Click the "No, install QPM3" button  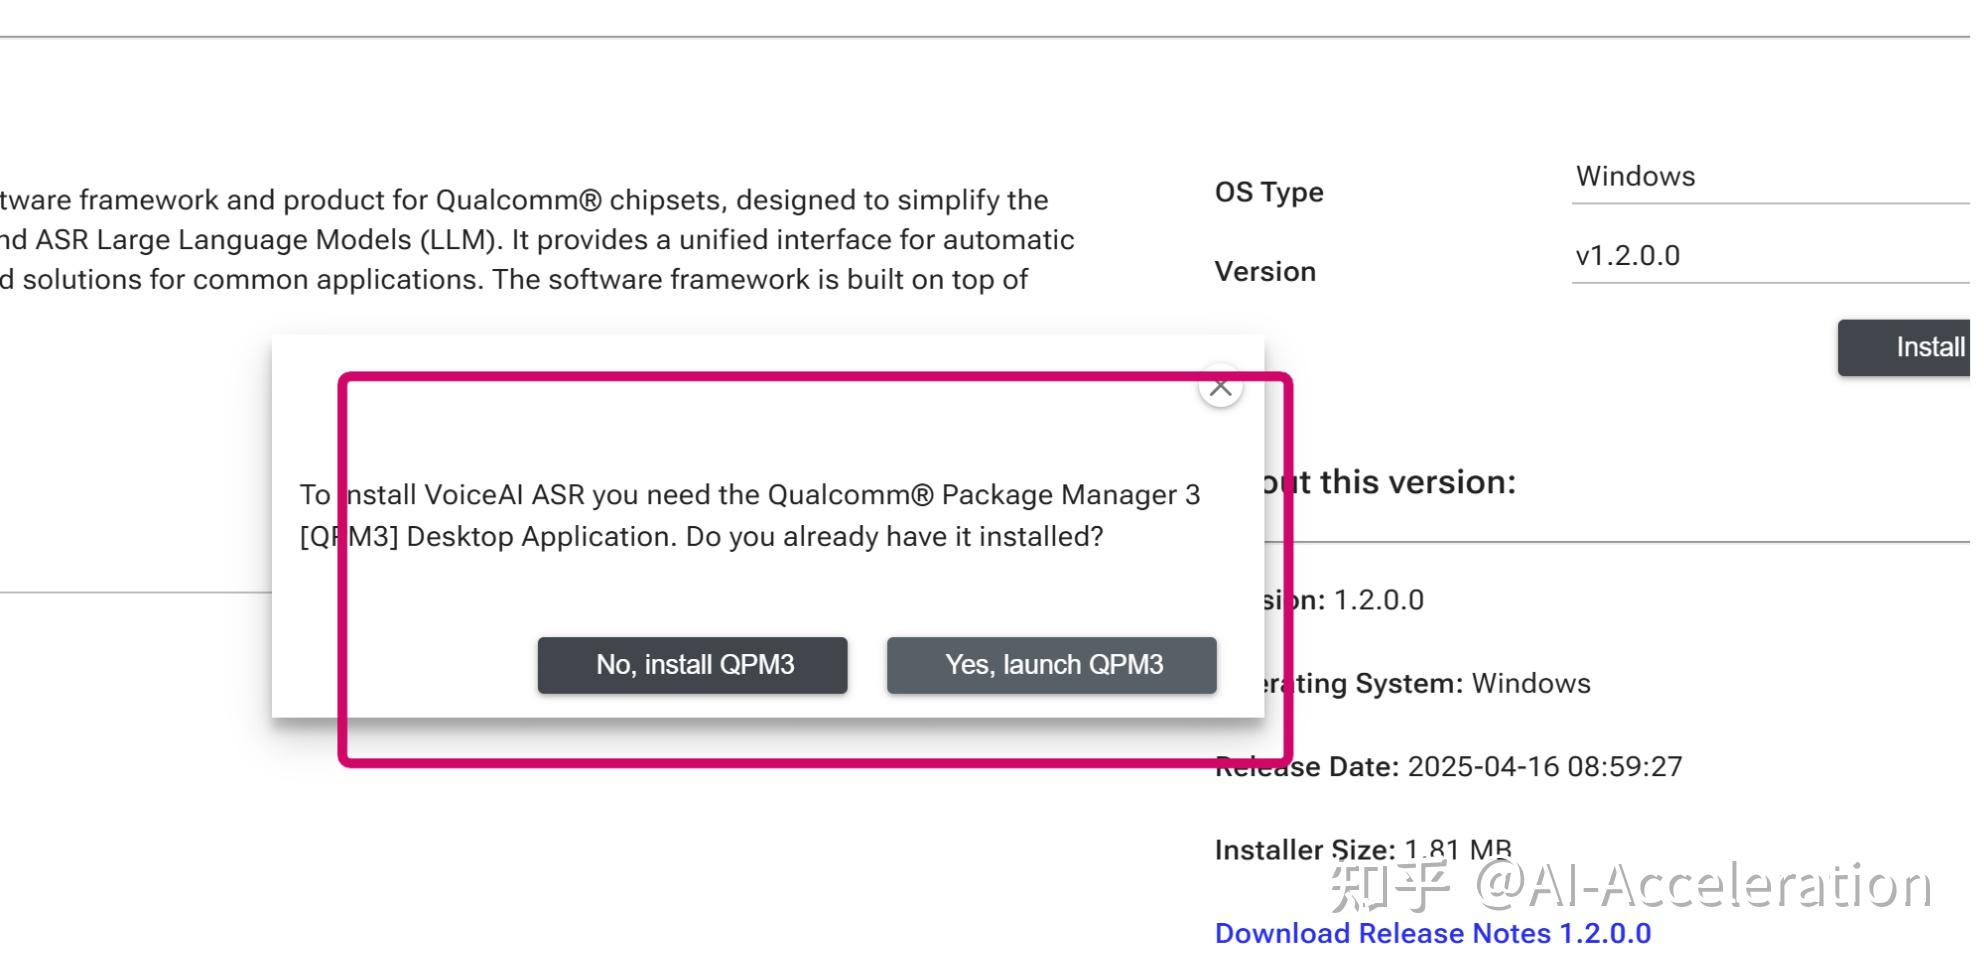click(x=693, y=665)
